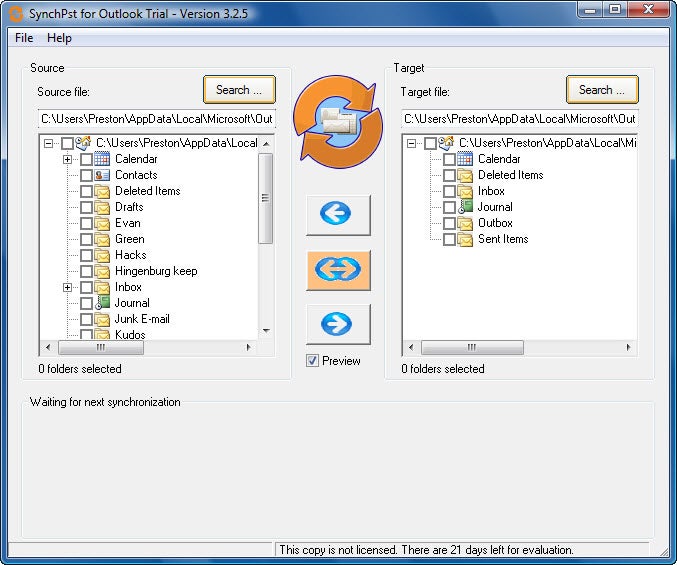The height and width of the screenshot is (565, 677).
Task: Click the Target horizontal scrollbar thumb
Action: [472, 347]
